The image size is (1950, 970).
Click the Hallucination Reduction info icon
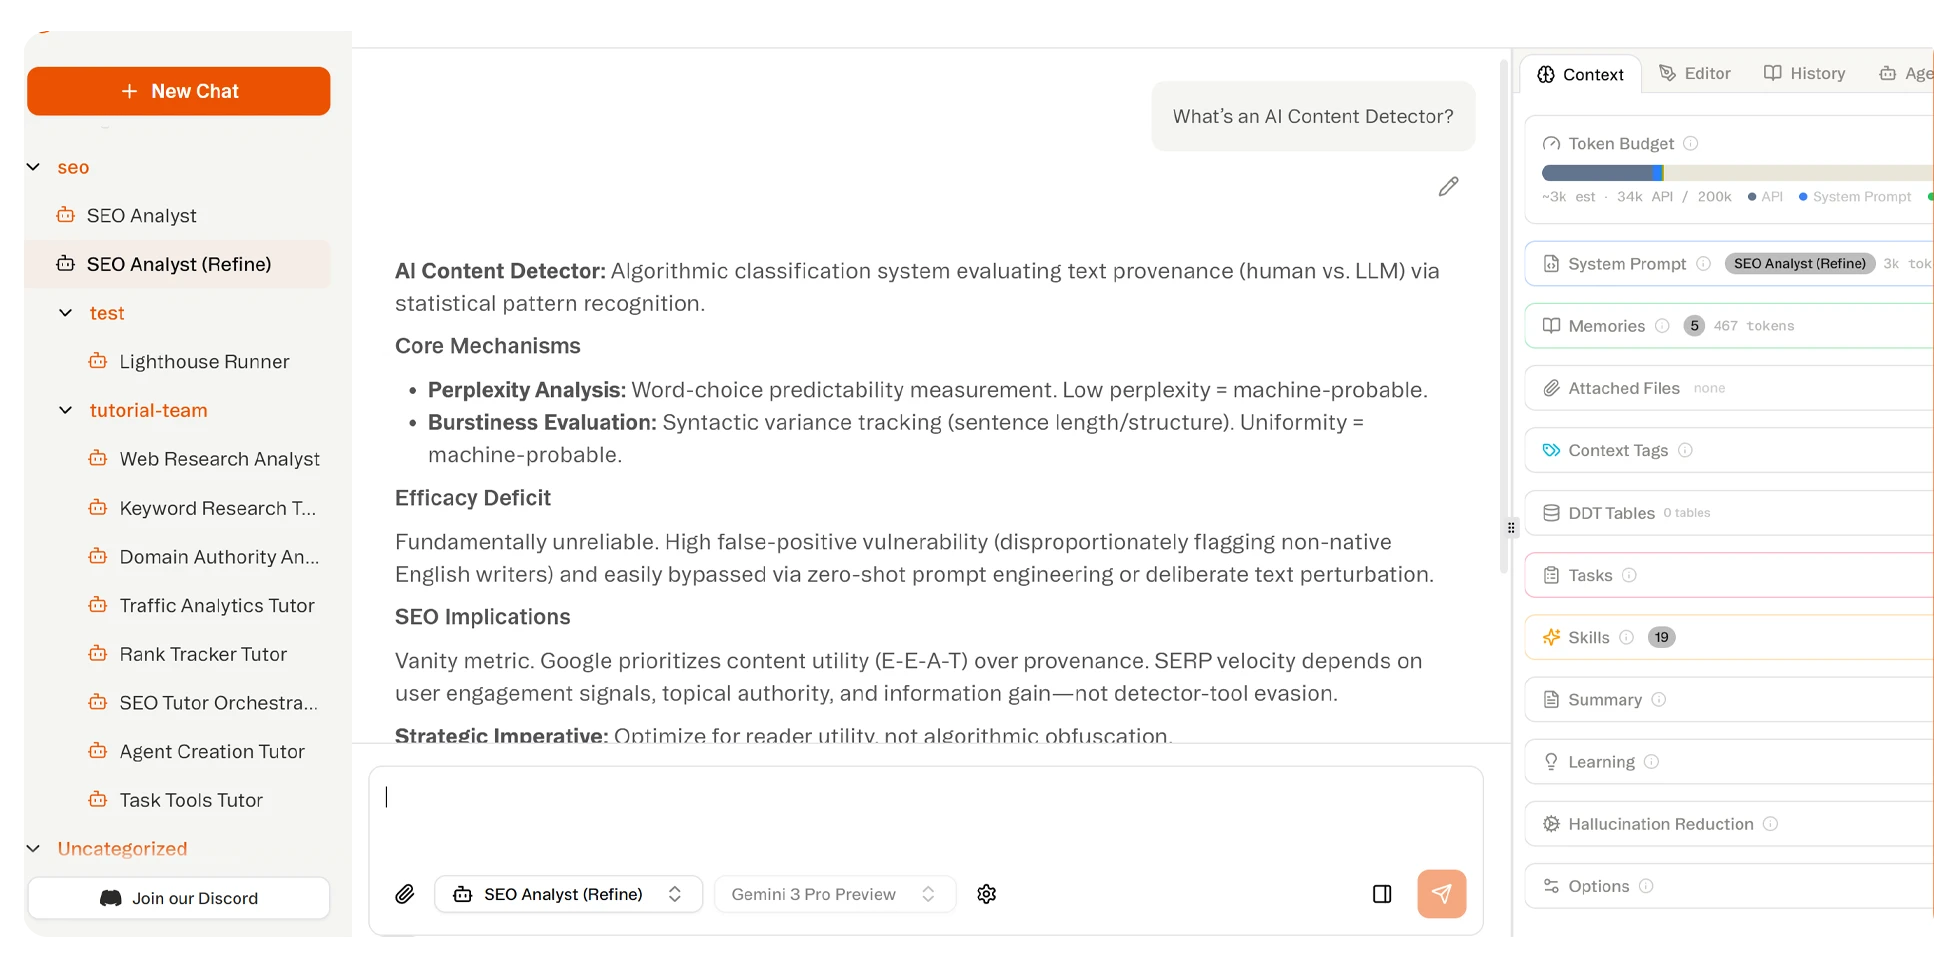tap(1772, 823)
